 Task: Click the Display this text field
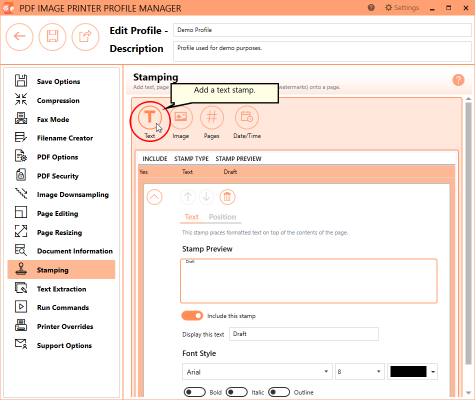(x=304, y=334)
